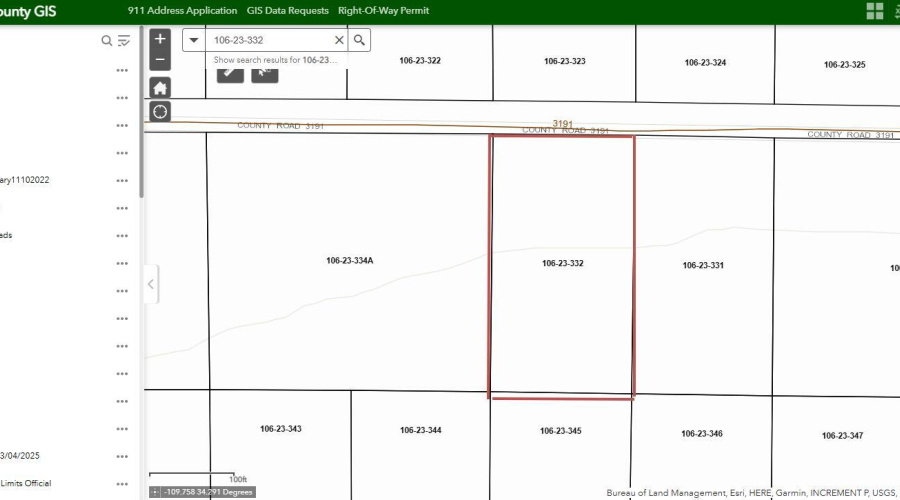Clear the 106-23-332 search text
The height and width of the screenshot is (500, 900).
[339, 40]
